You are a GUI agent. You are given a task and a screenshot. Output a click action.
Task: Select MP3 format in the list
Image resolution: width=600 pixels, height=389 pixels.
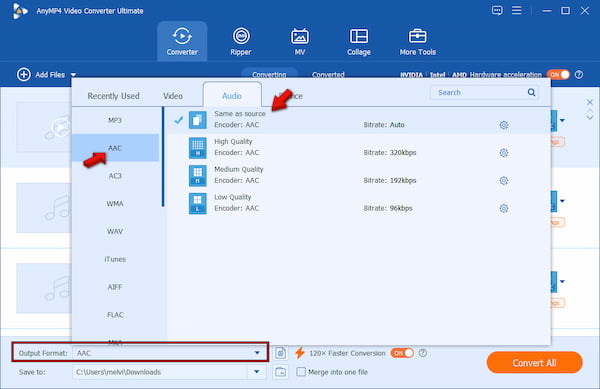point(115,120)
